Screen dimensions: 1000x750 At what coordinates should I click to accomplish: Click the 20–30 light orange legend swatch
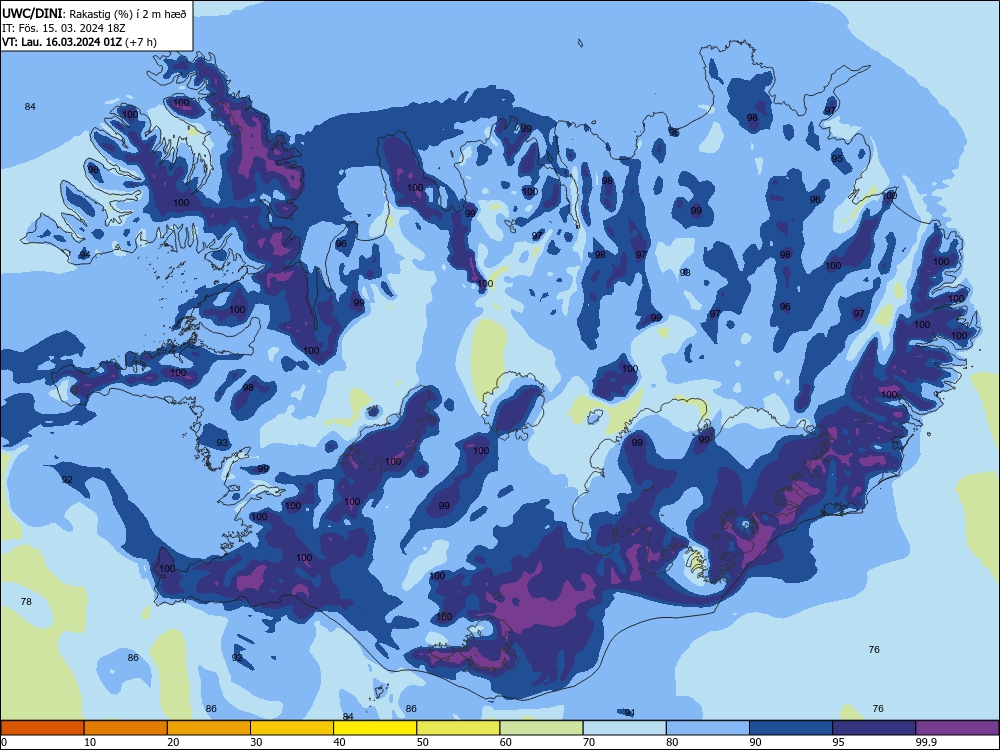pos(209,728)
